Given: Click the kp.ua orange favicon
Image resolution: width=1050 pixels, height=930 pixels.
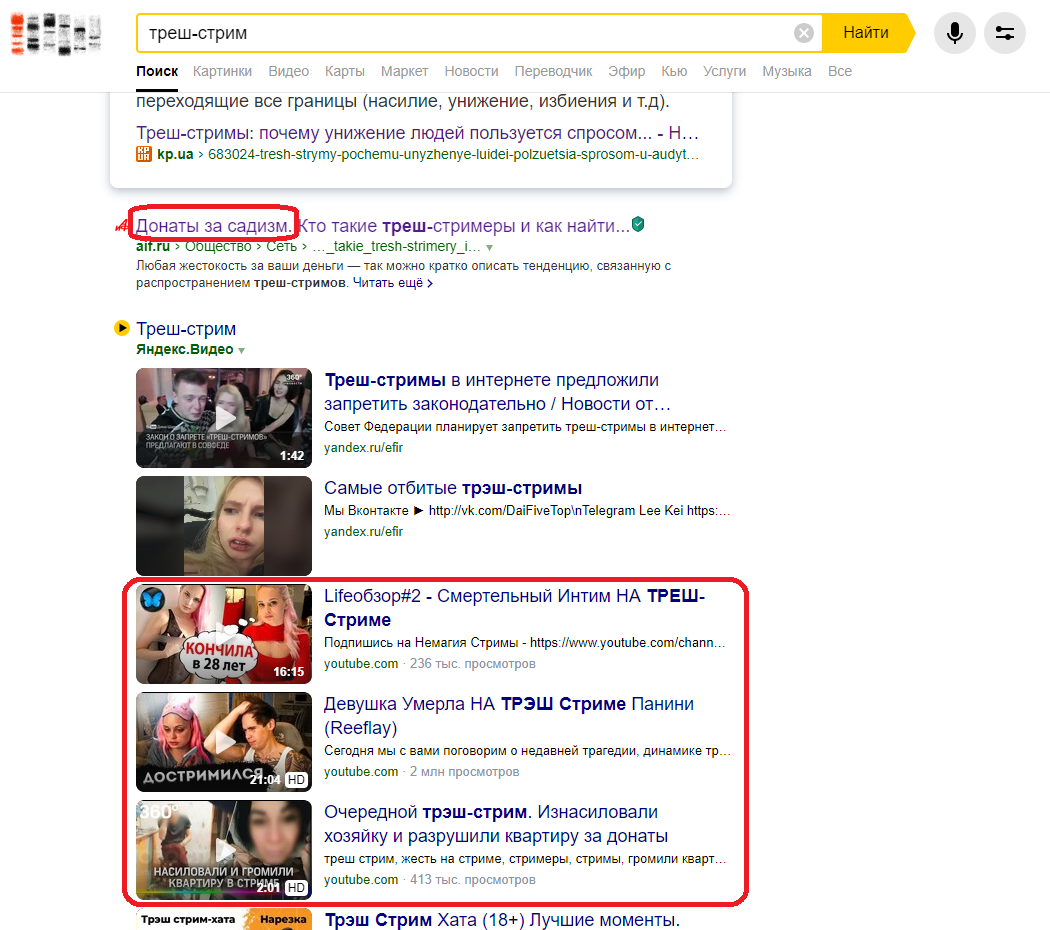Looking at the screenshot, I should 144,154.
